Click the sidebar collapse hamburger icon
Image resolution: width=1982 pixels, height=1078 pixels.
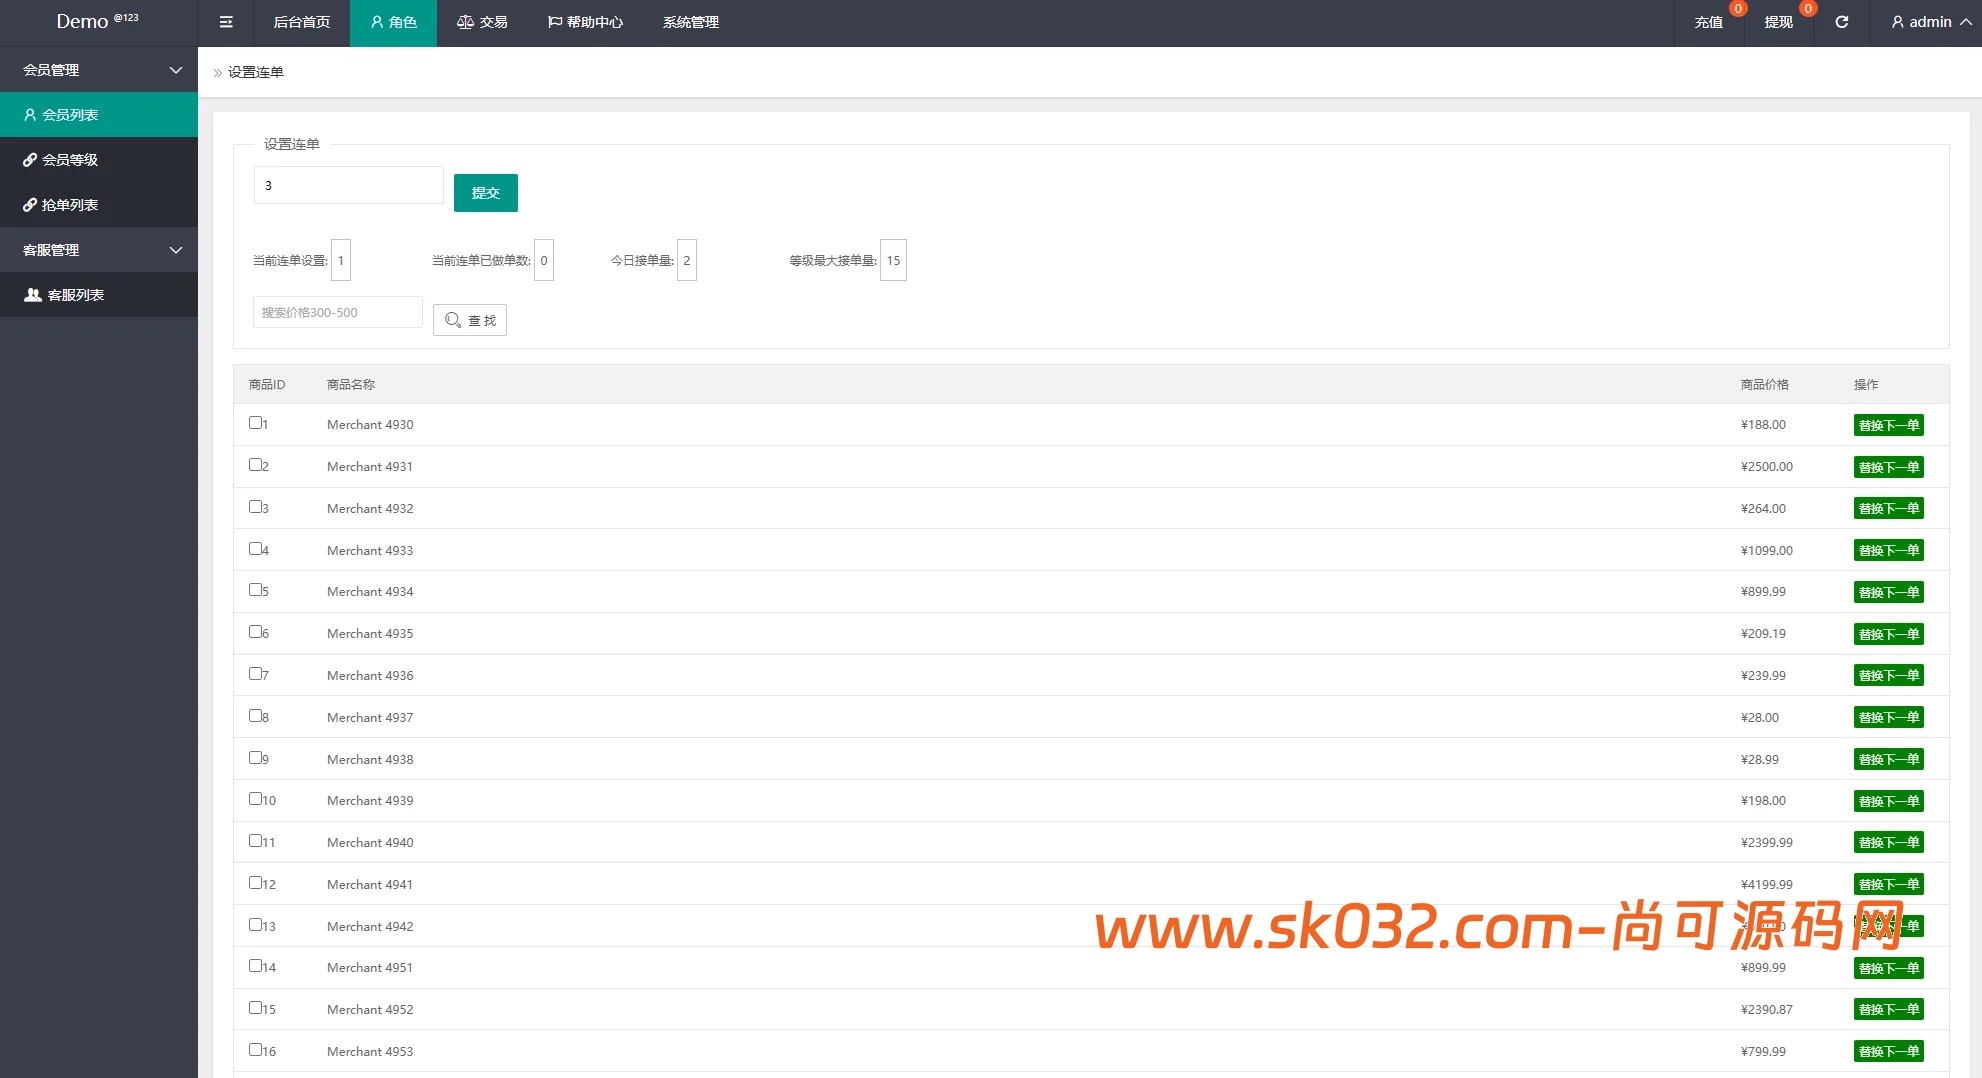(x=226, y=22)
